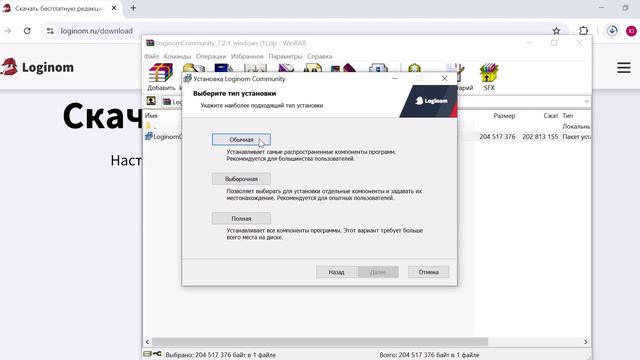640x360 pixels.
Task: Click the WinRAR Info toolbar icon
Action: click(378, 69)
